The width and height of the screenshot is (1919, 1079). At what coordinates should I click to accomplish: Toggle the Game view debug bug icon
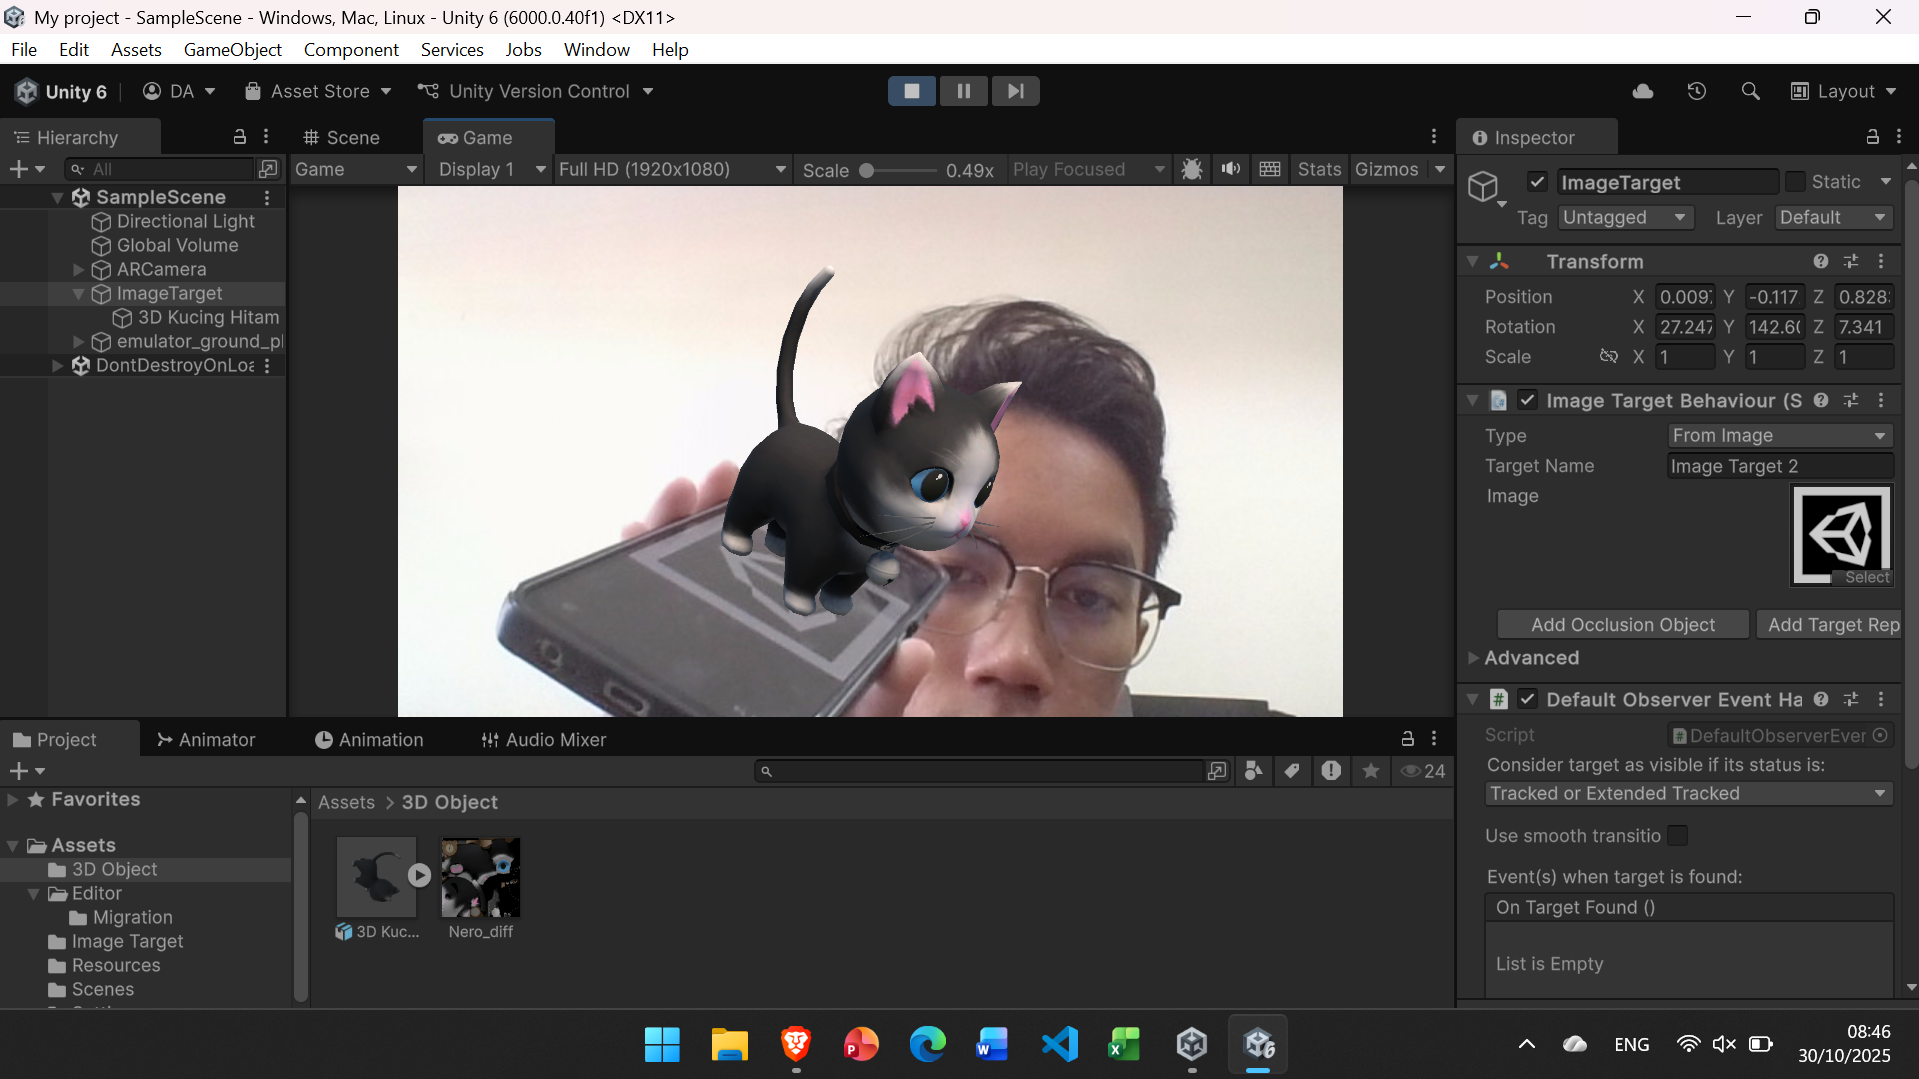tap(1191, 169)
